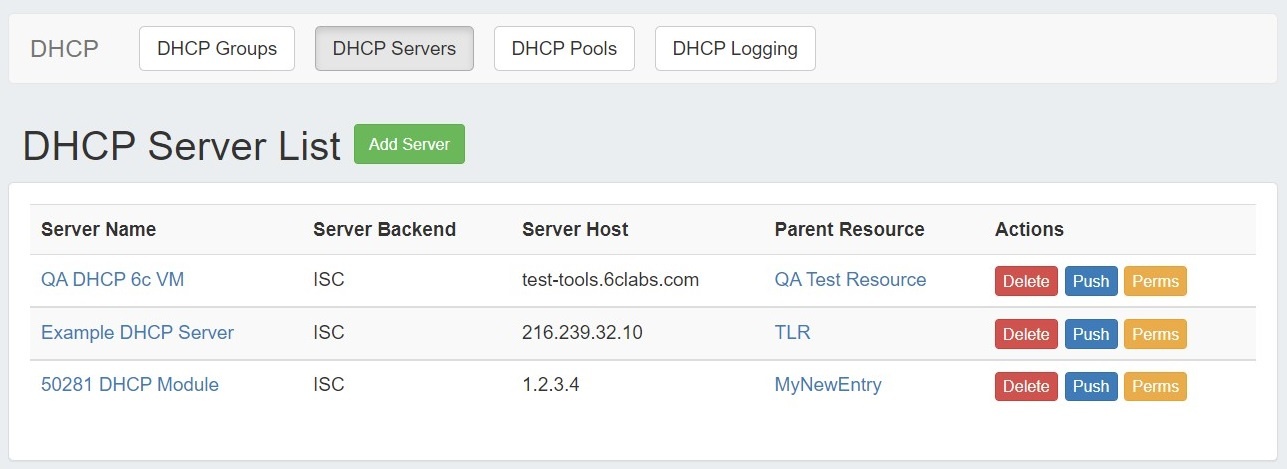Open Perms for Example DHCP Server

(1155, 334)
